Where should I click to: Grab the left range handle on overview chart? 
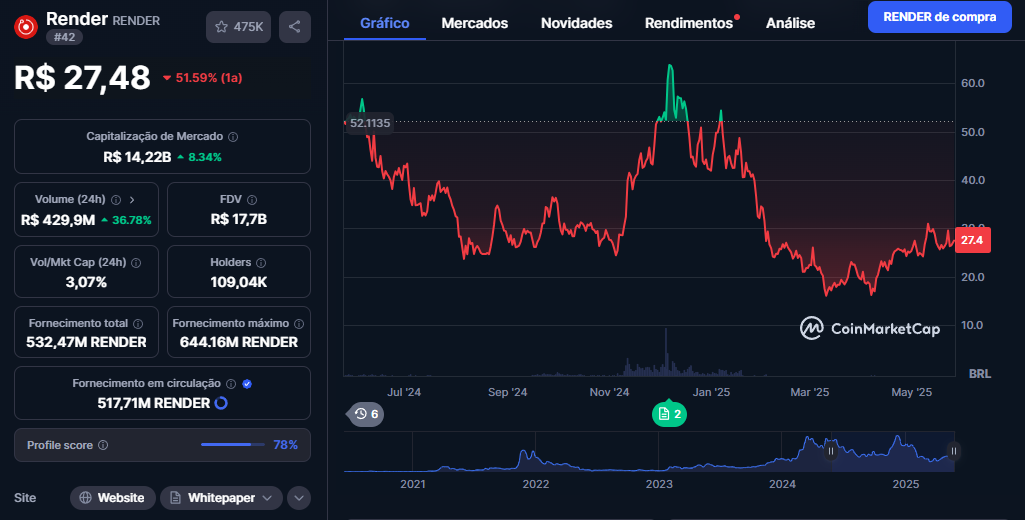tap(831, 451)
